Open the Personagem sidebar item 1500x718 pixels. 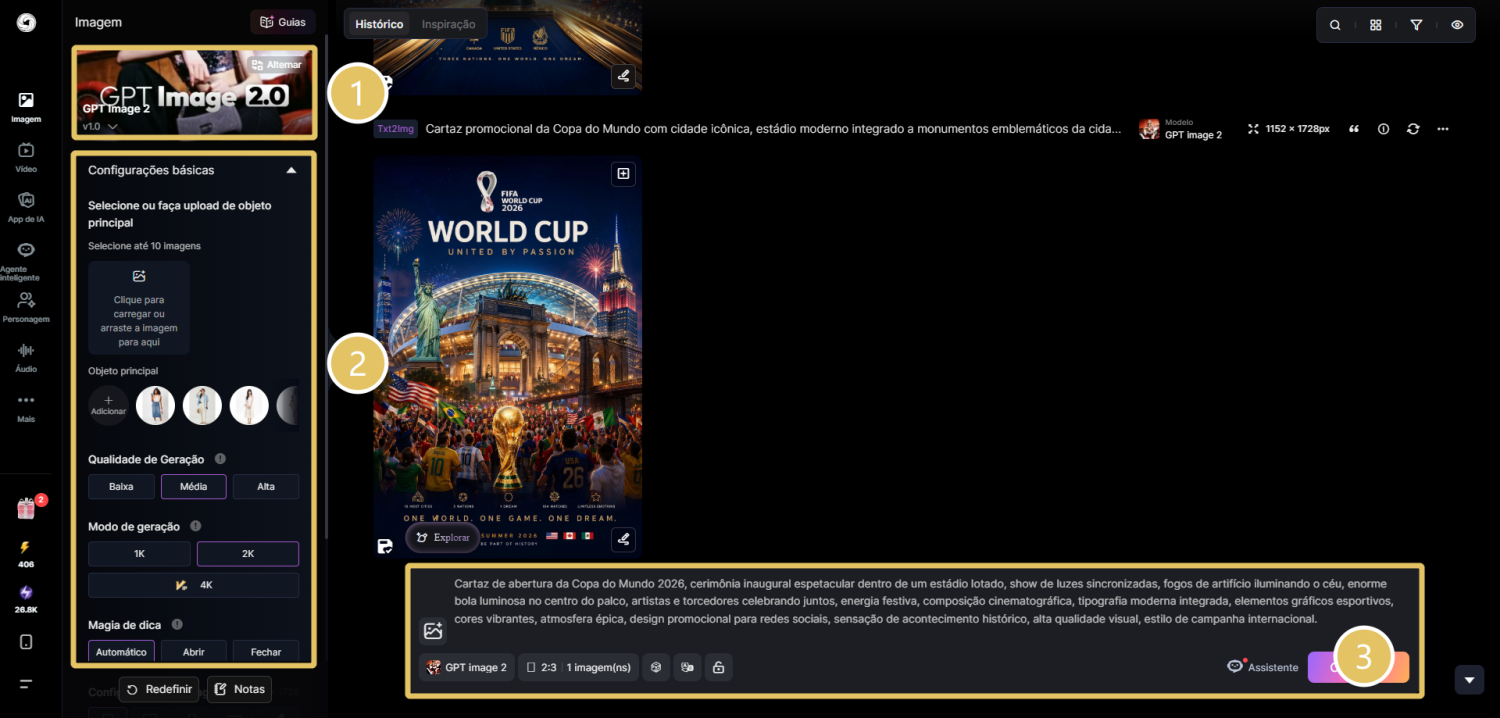click(x=26, y=307)
